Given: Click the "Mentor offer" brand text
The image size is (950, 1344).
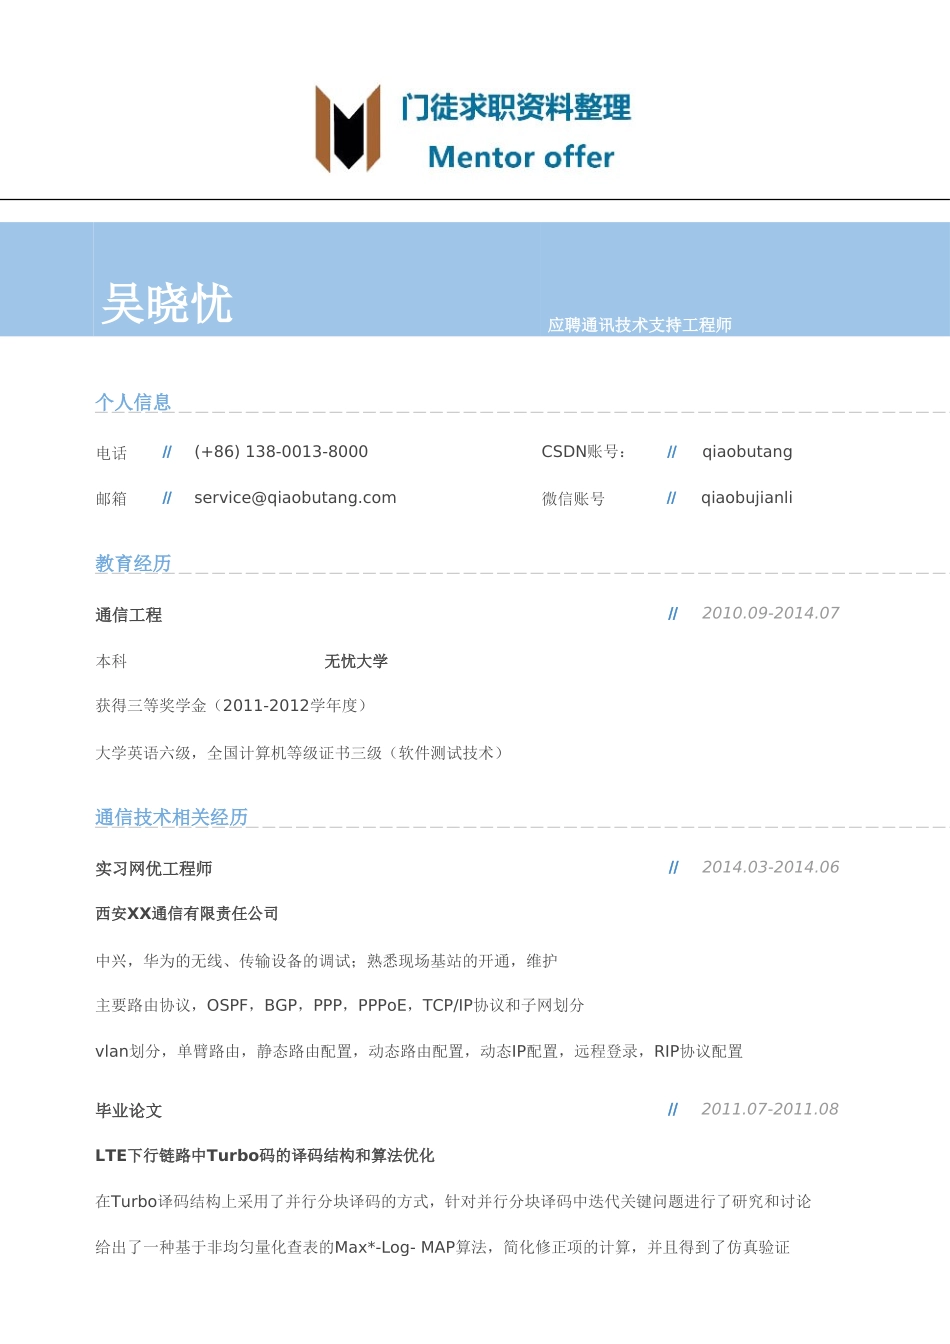Looking at the screenshot, I should (521, 157).
